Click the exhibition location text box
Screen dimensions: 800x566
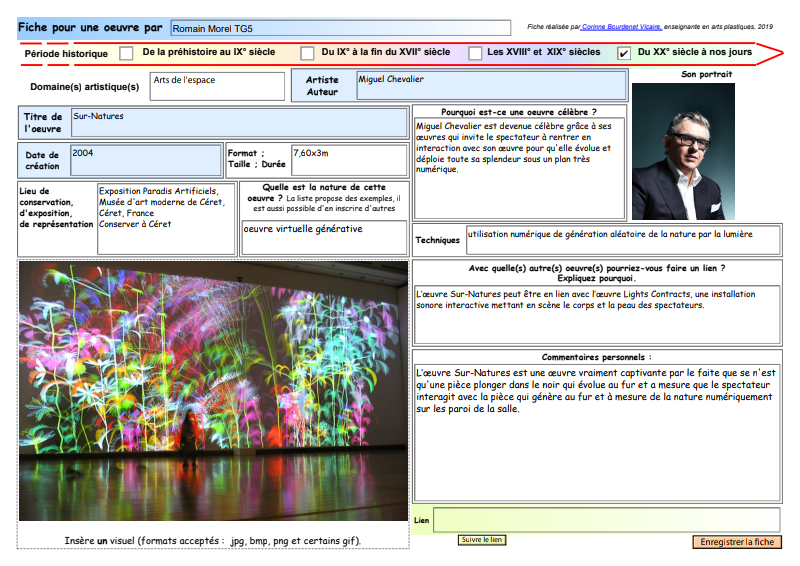click(x=166, y=218)
